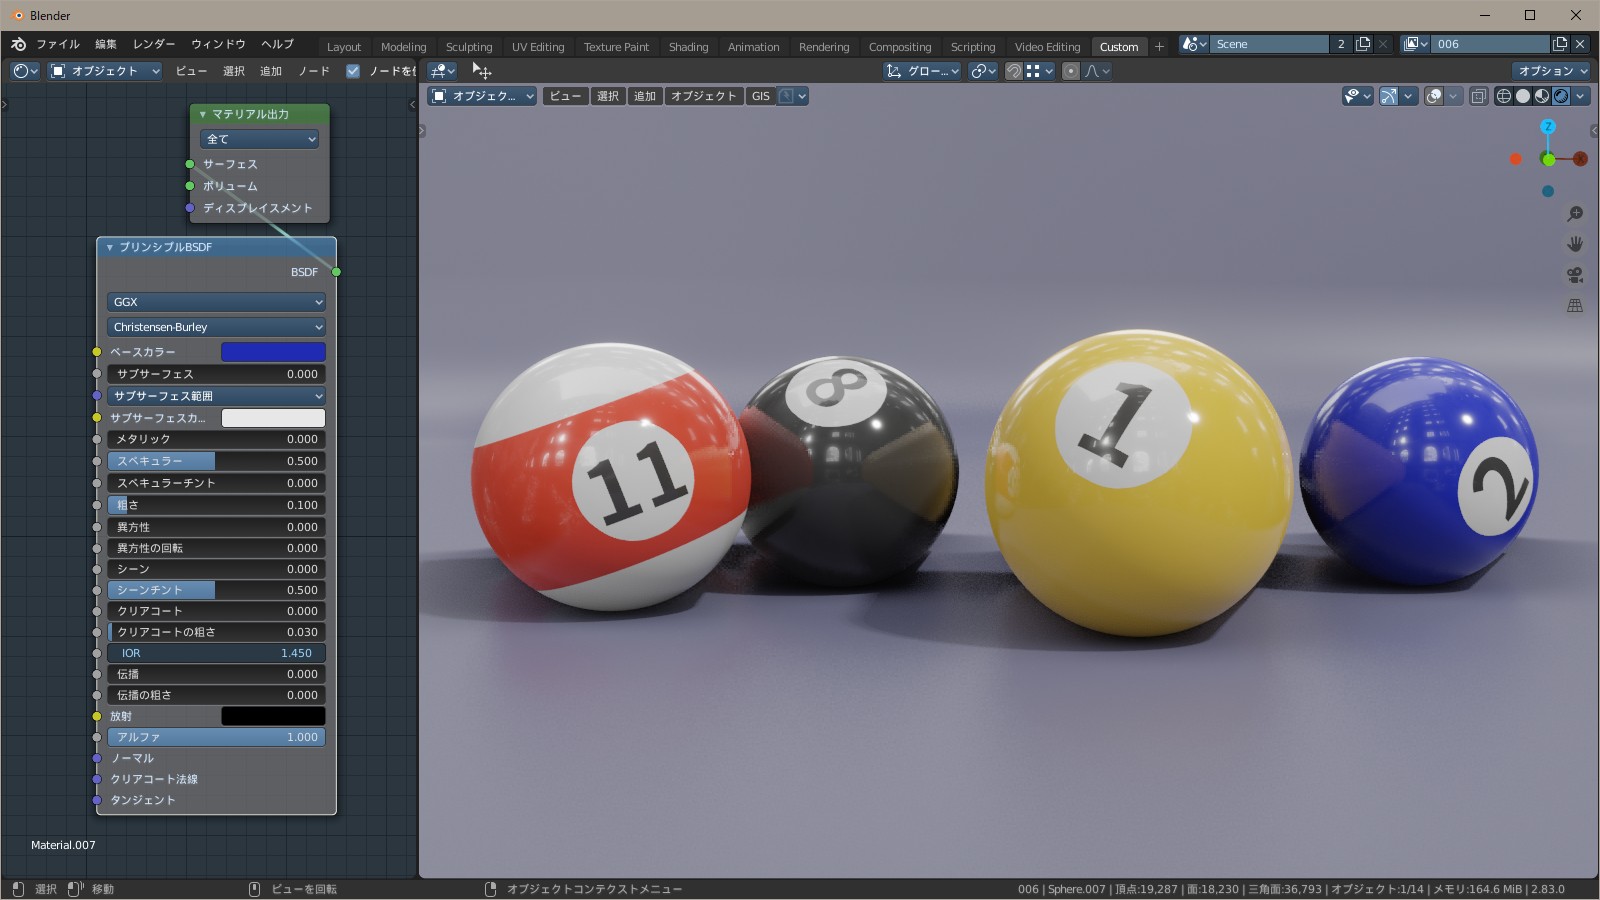Select wireframe viewport shading icon
The image size is (1600, 900).
coord(1503,96)
